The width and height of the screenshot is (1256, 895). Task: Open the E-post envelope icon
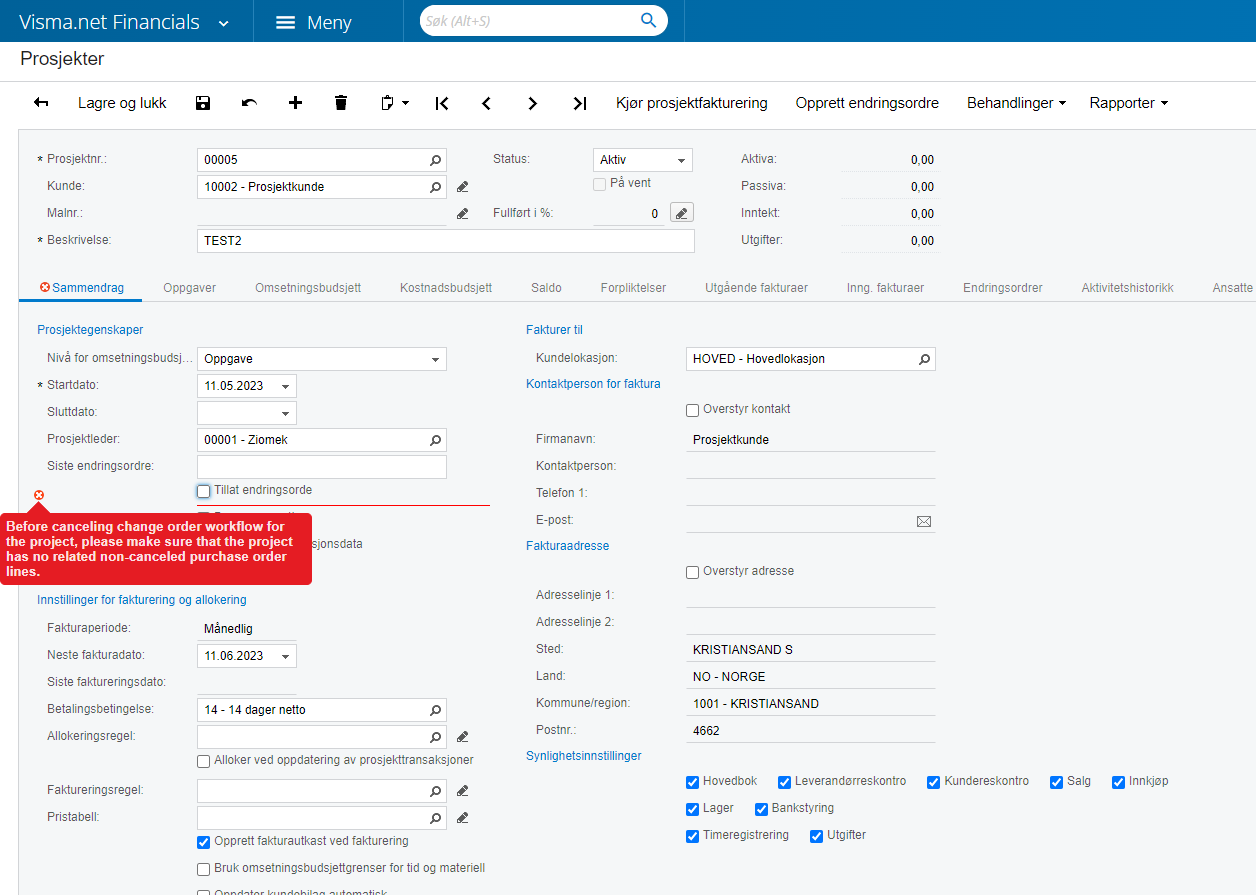[x=924, y=519]
